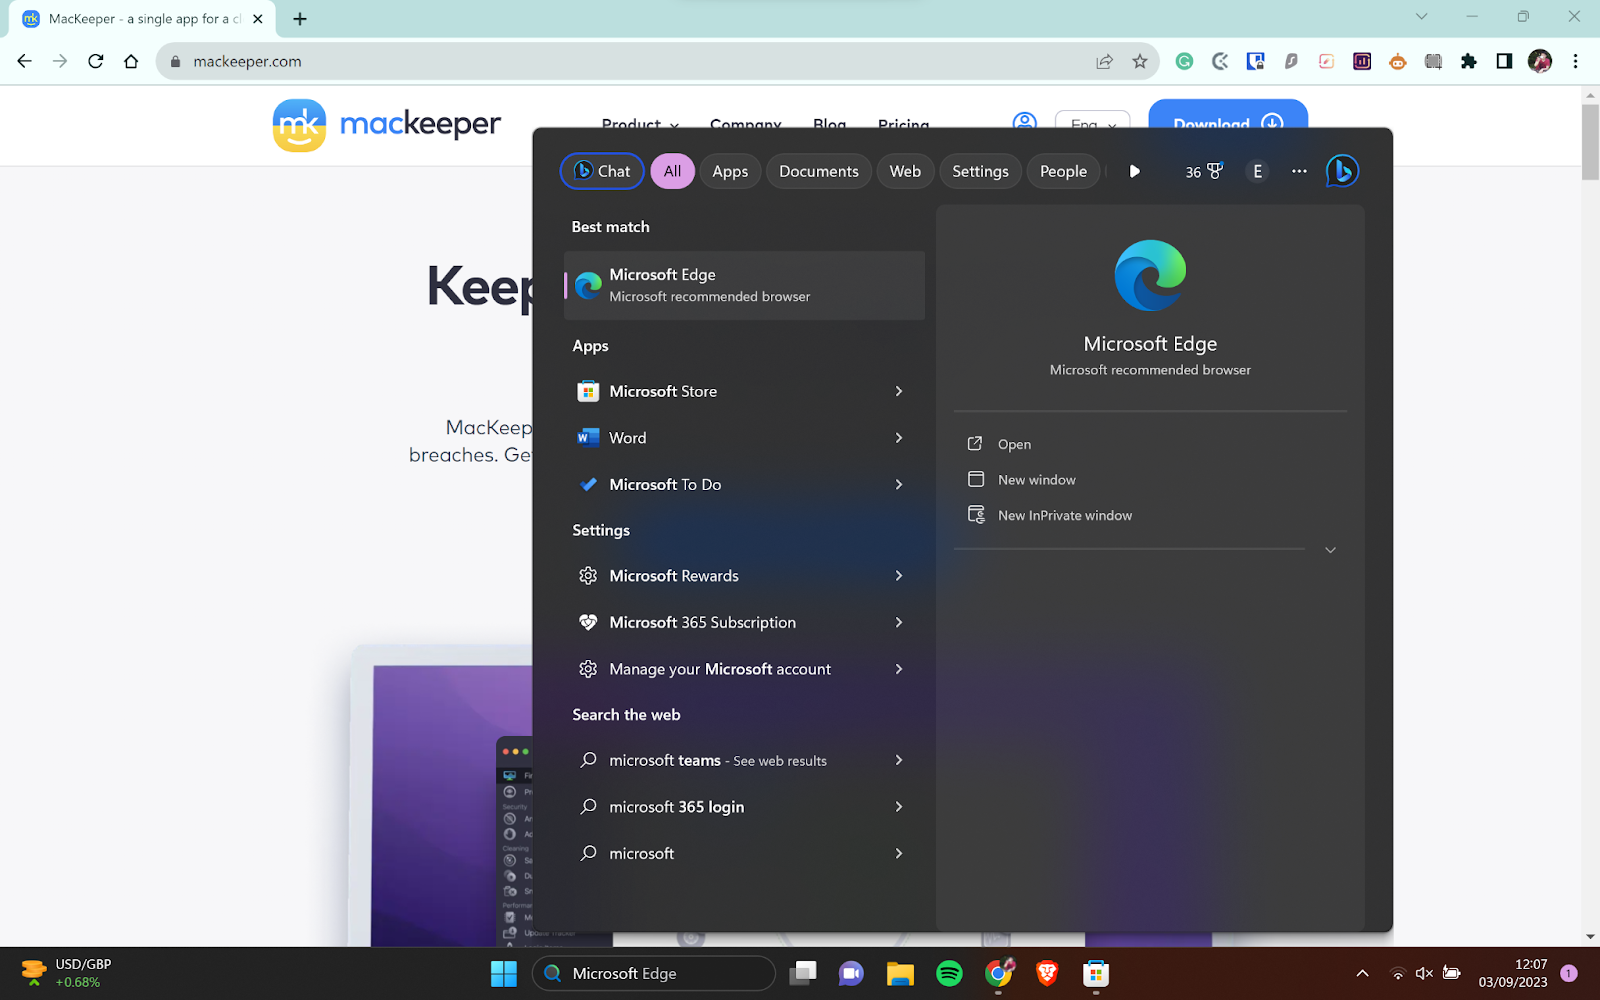Open File Explorer from taskbar

(900, 973)
